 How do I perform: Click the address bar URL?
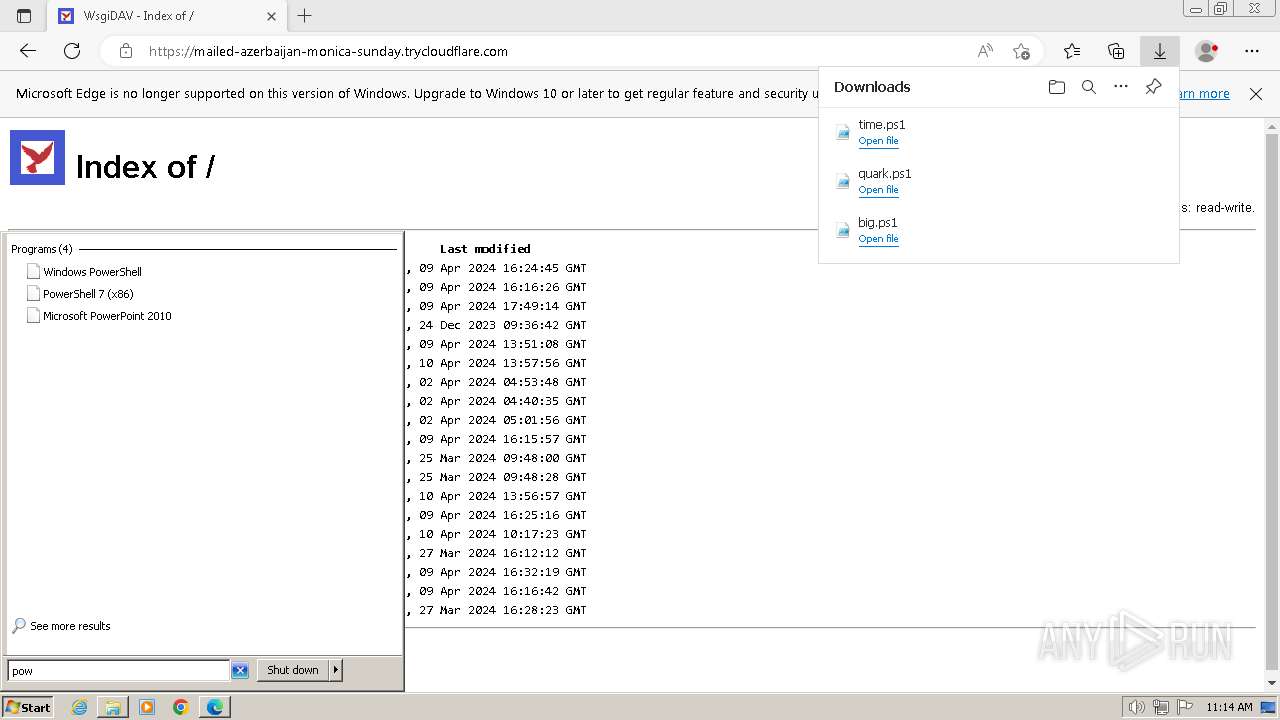coord(328,51)
